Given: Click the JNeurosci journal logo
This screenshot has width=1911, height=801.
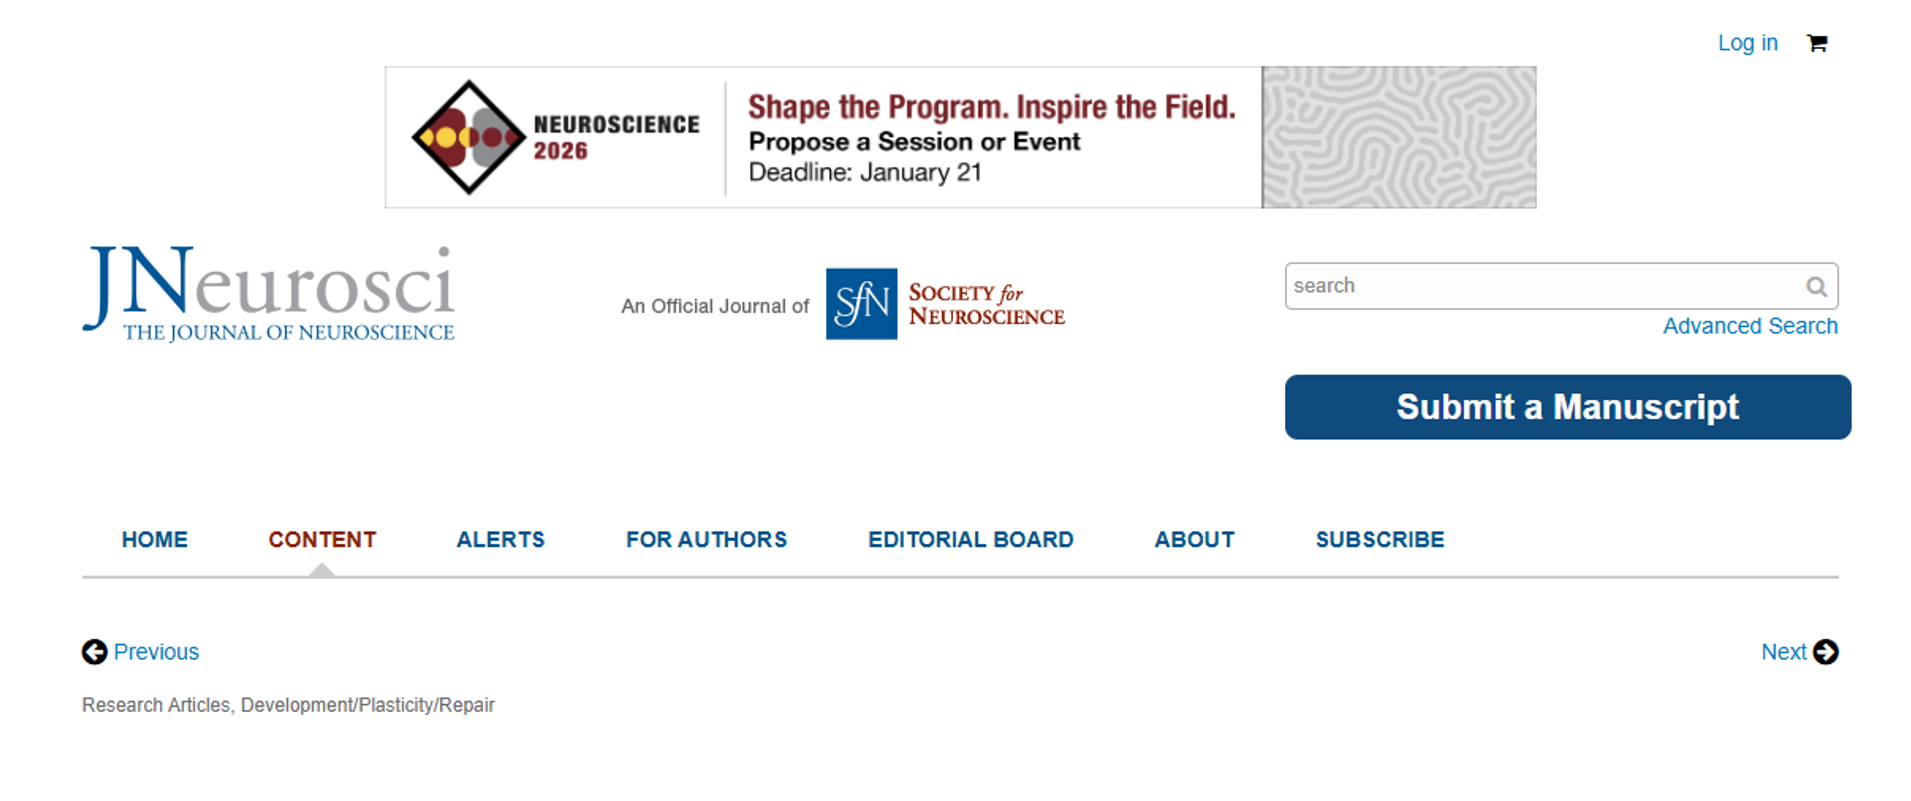Looking at the screenshot, I should pyautogui.click(x=269, y=294).
